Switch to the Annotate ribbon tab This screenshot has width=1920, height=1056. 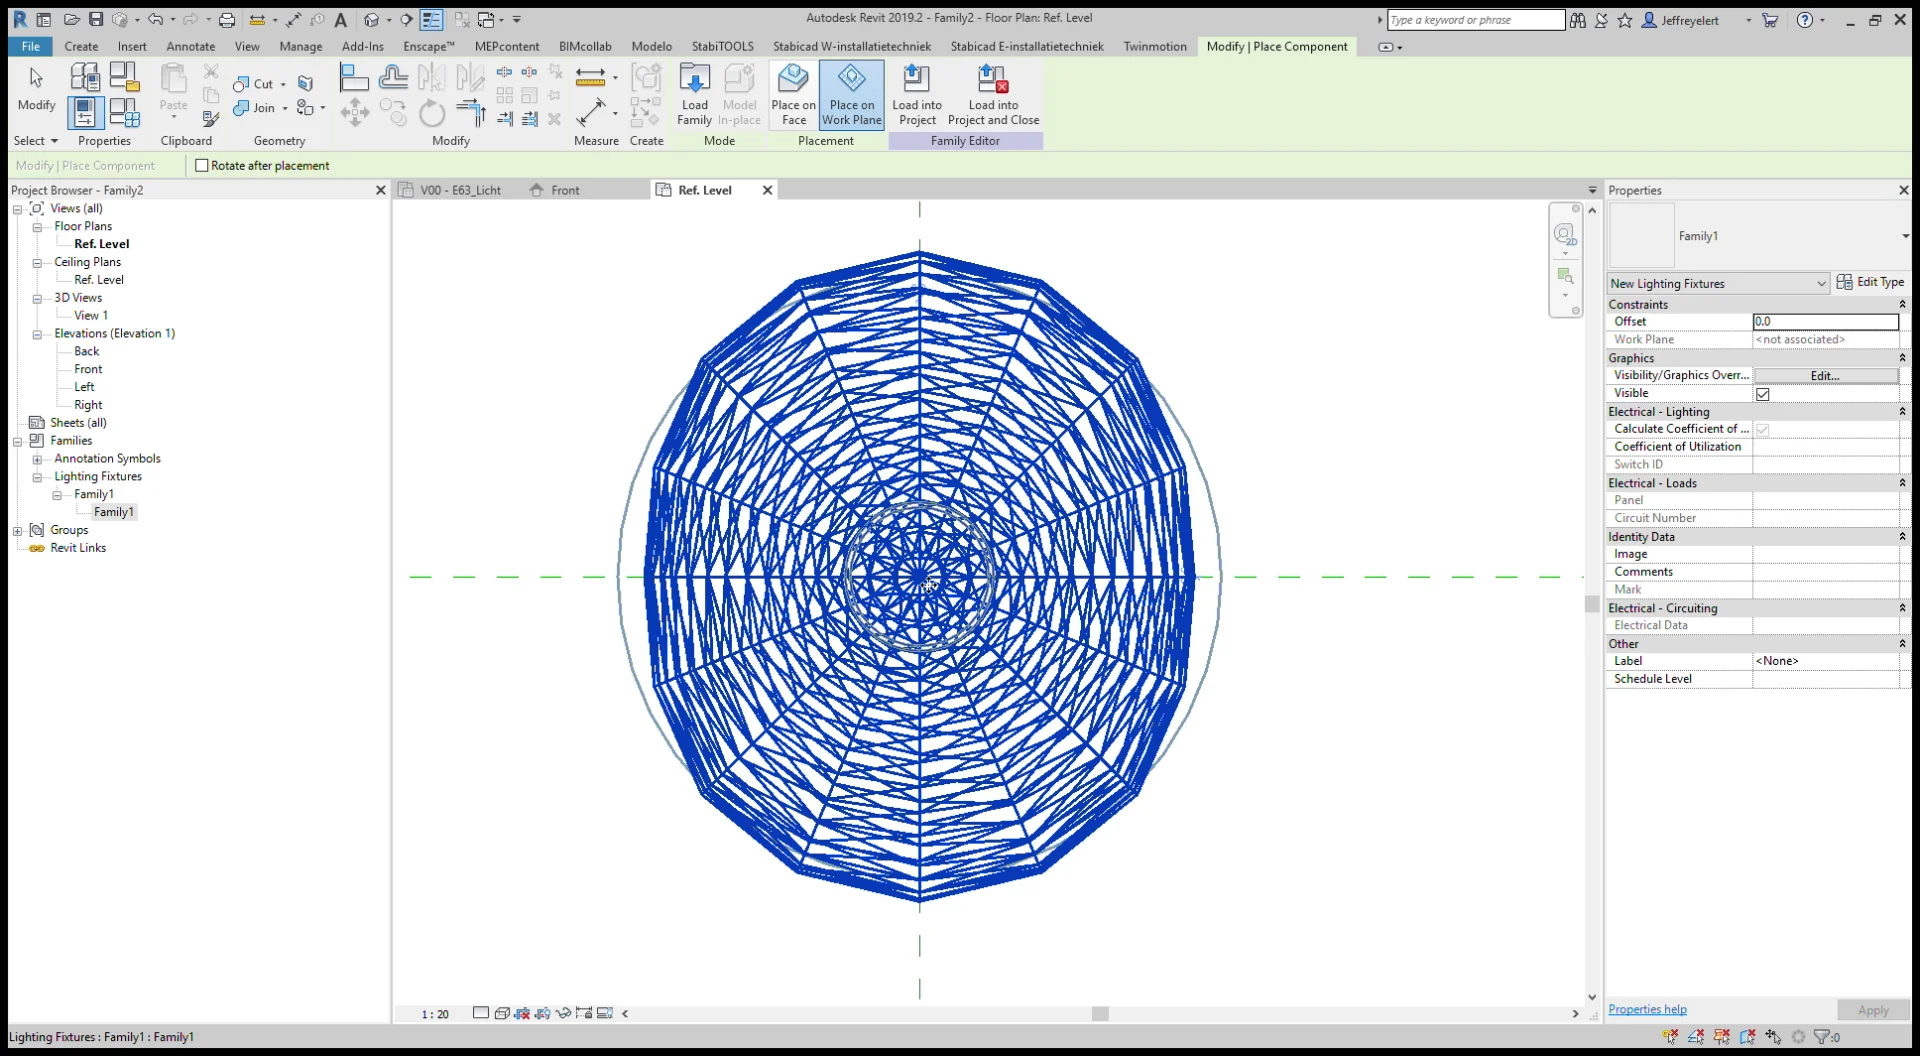click(190, 46)
